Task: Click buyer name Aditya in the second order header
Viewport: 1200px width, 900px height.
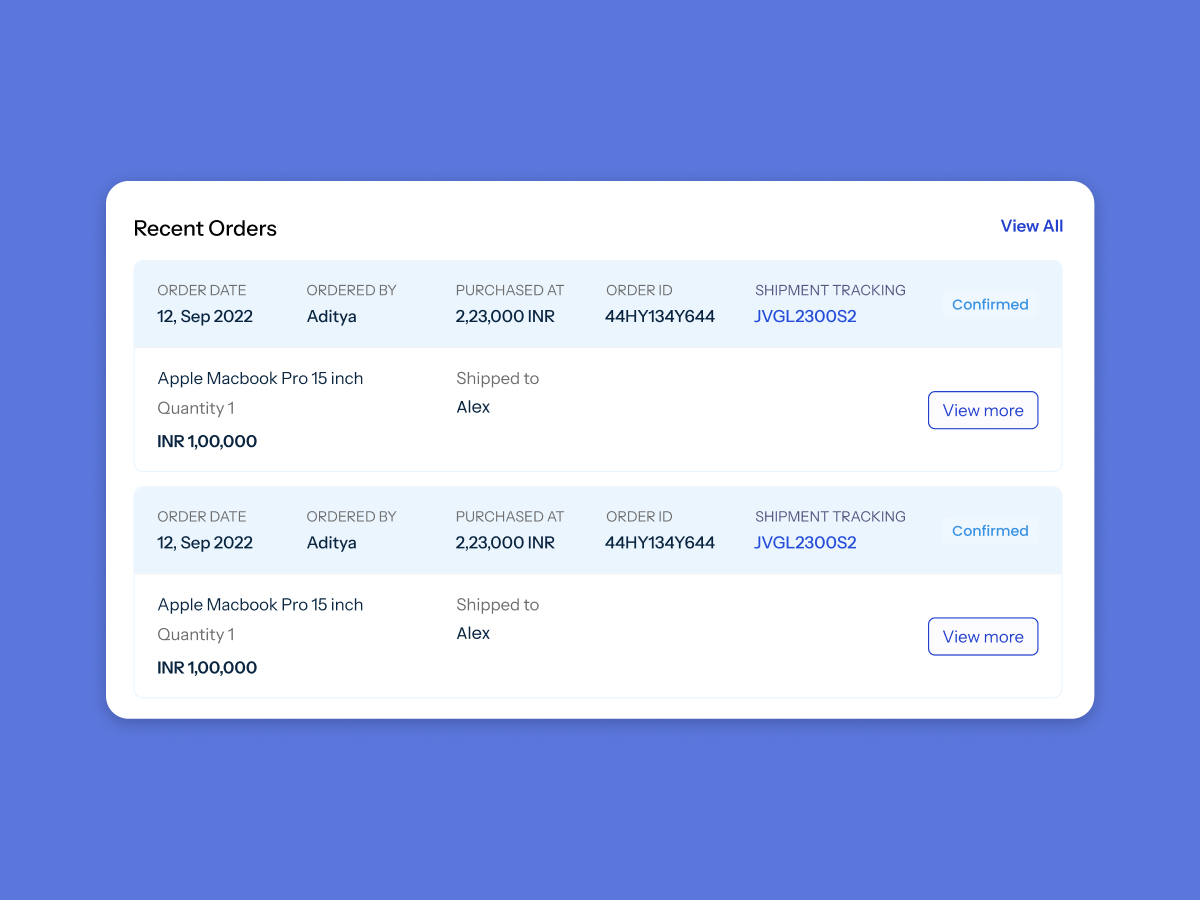Action: [x=331, y=542]
